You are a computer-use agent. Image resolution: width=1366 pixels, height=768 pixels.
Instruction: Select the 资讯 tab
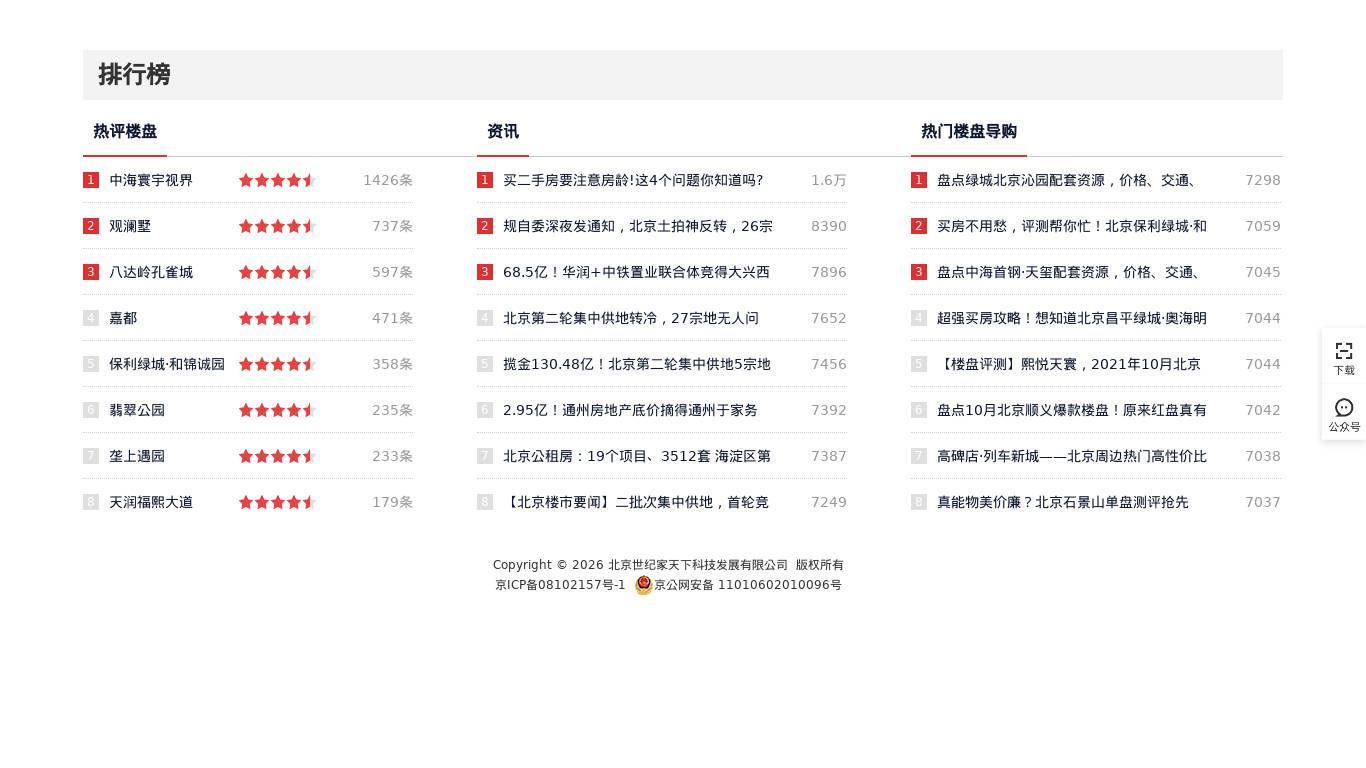pos(503,132)
